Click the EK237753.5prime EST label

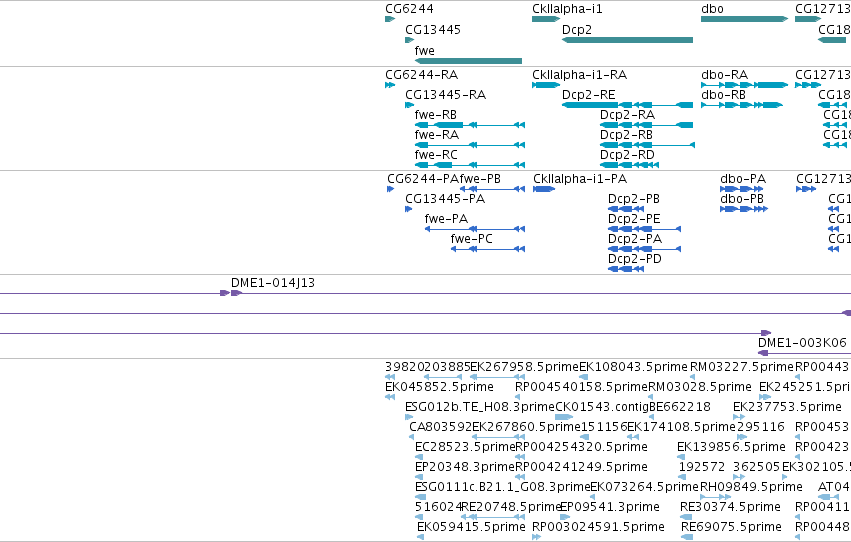click(x=788, y=407)
